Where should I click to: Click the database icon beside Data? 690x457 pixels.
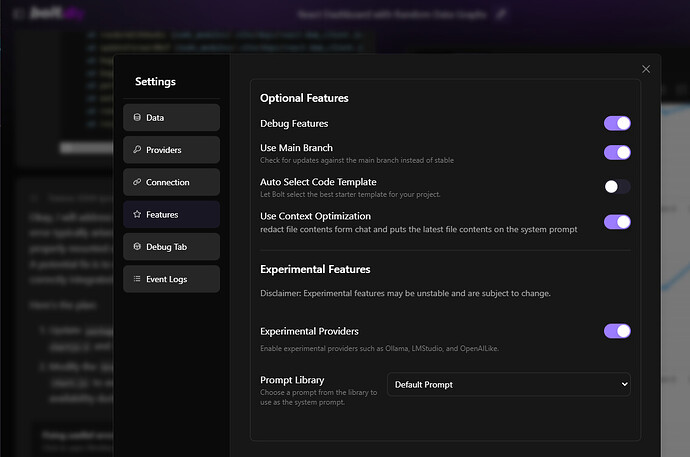[137, 117]
